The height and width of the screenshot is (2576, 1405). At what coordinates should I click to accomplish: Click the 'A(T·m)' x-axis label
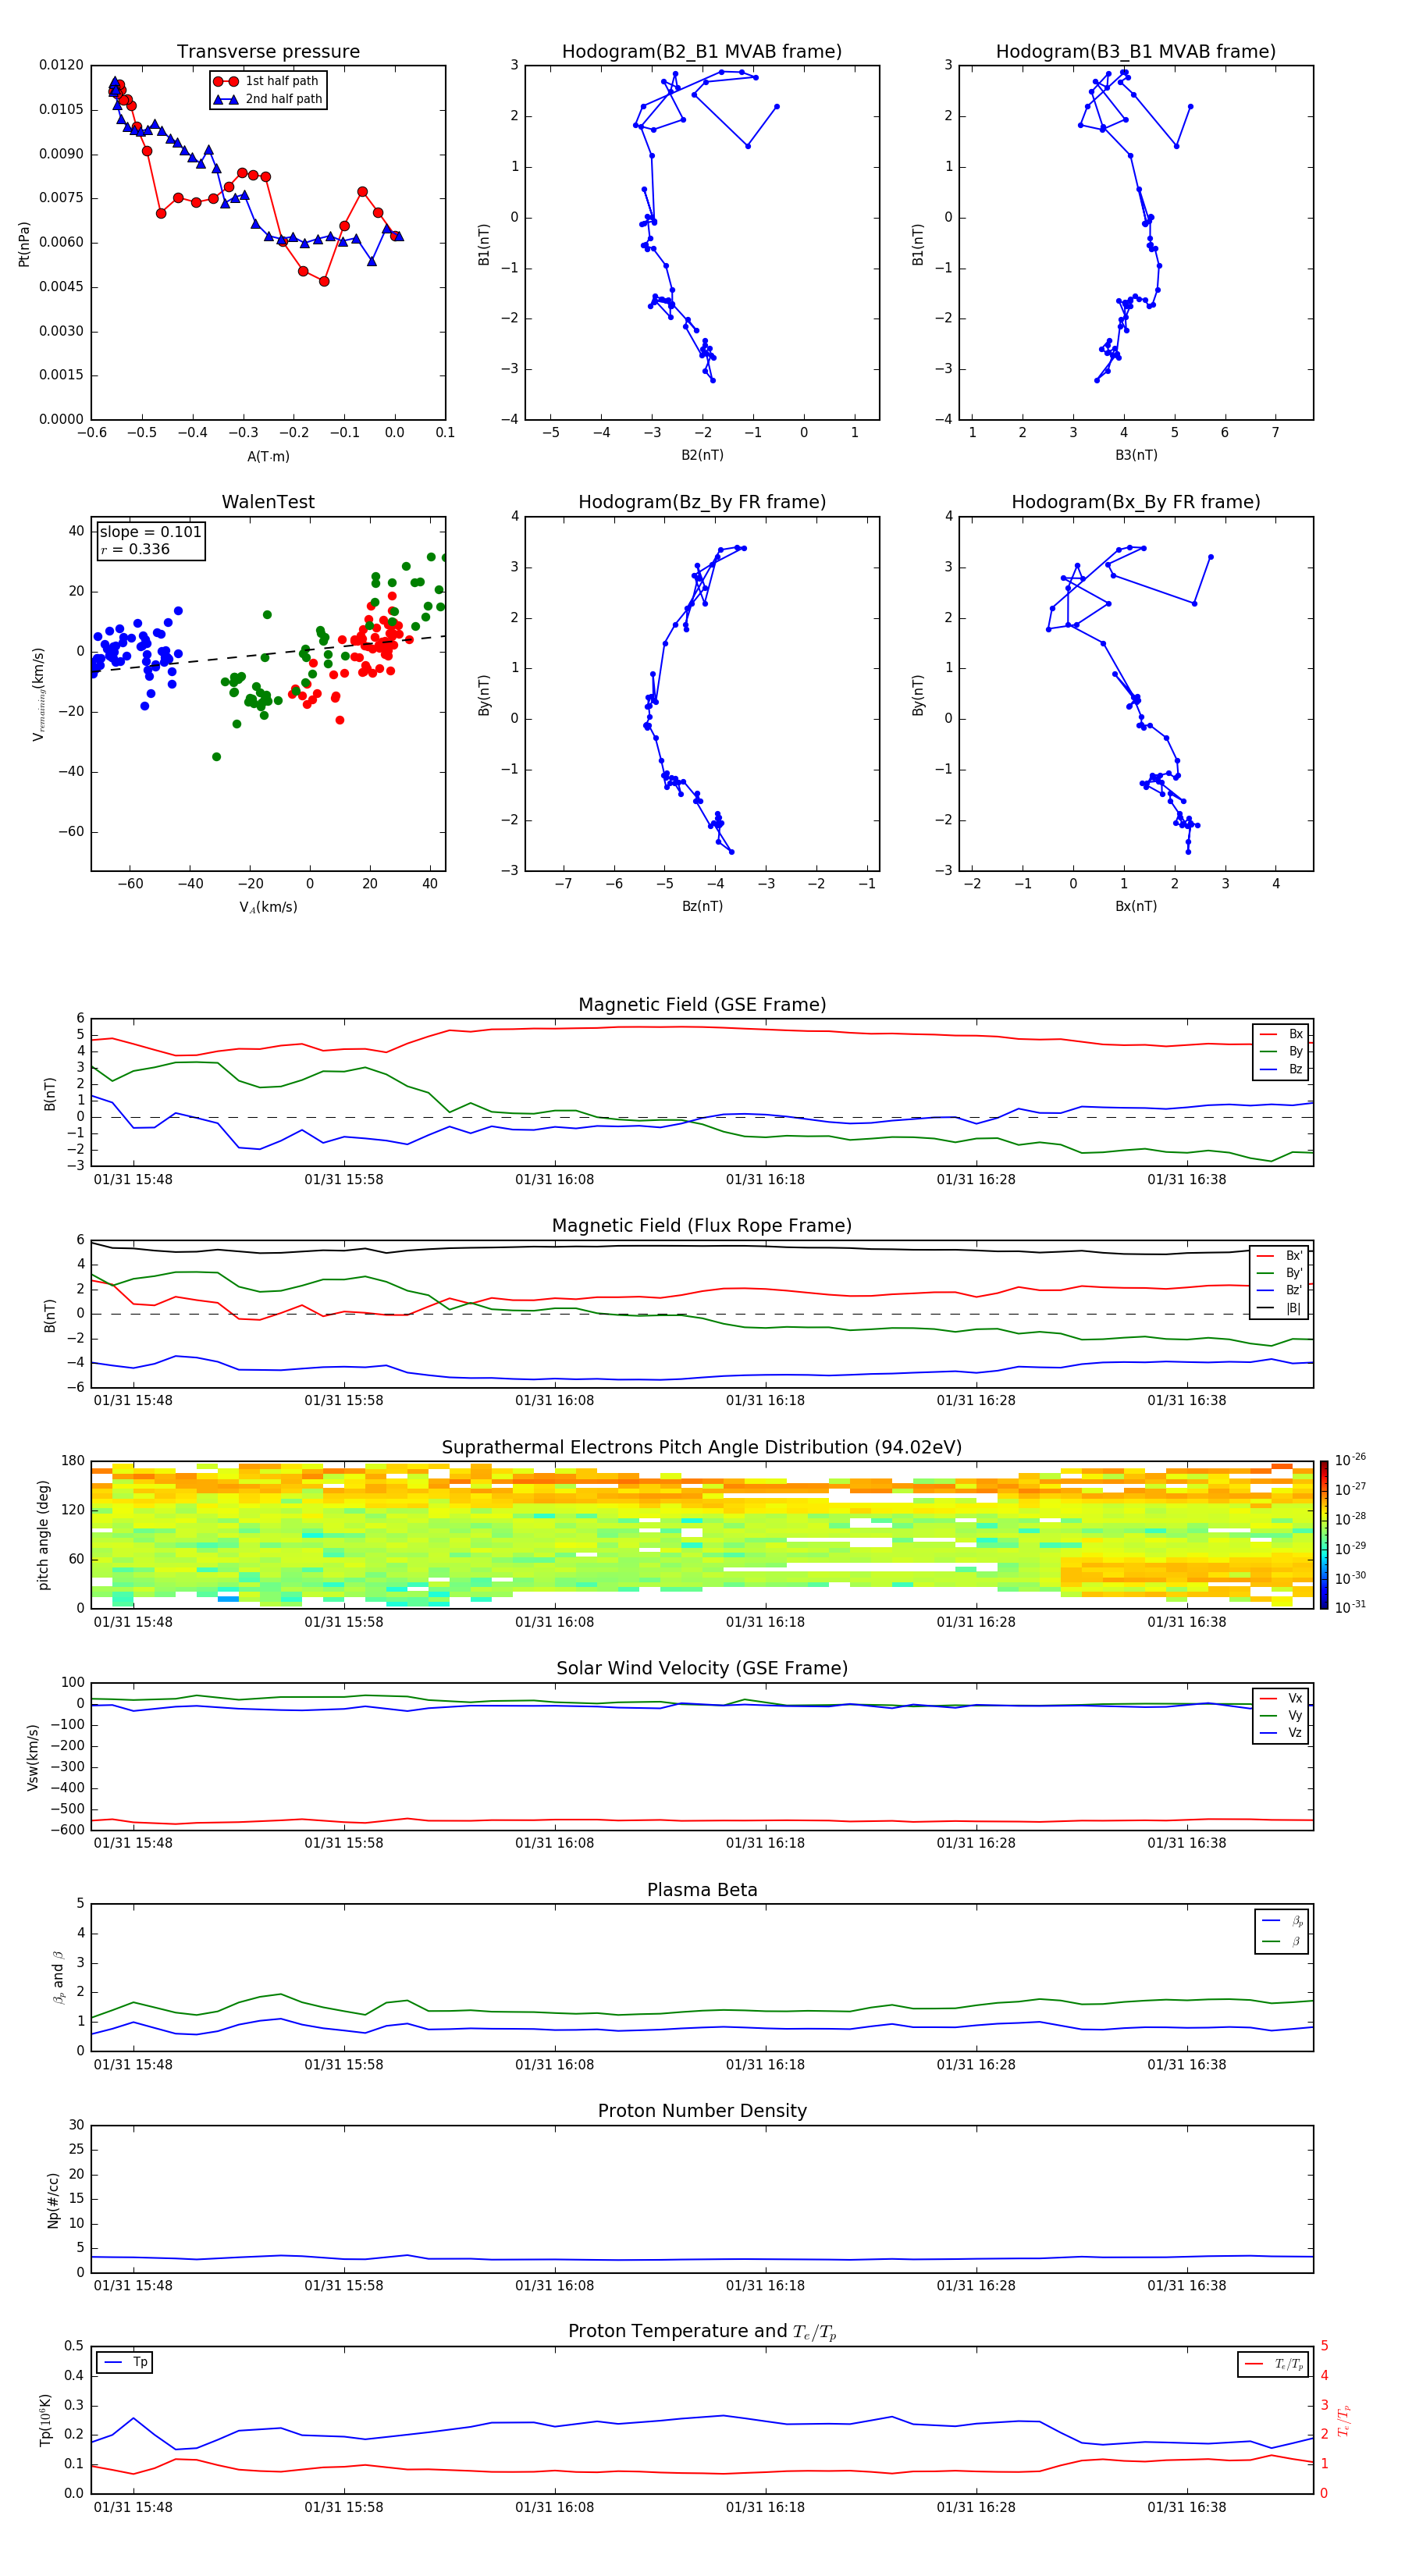(x=268, y=457)
